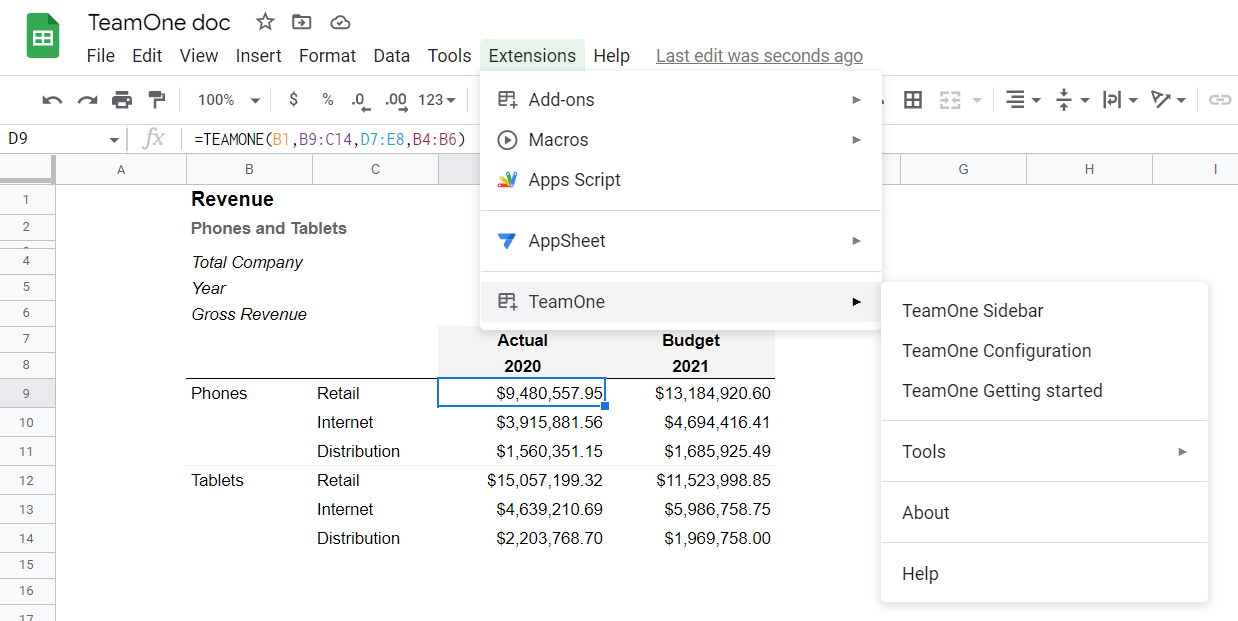The height and width of the screenshot is (621, 1238).
Task: Select the 'Total Company' cell
Action: pos(249,262)
